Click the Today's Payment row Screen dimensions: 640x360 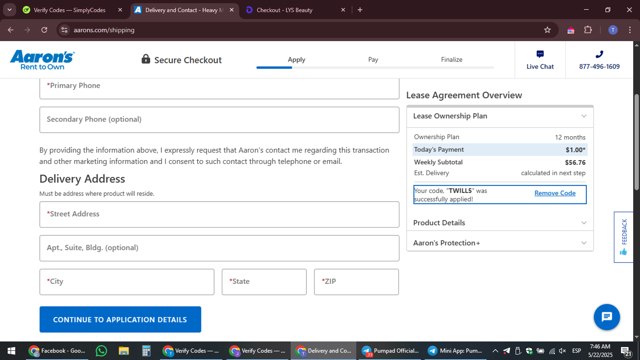[500, 150]
